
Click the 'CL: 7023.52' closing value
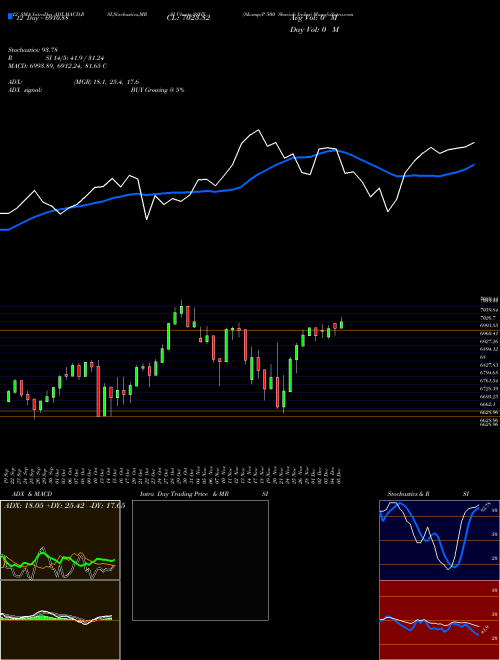pyautogui.click(x=188, y=18)
